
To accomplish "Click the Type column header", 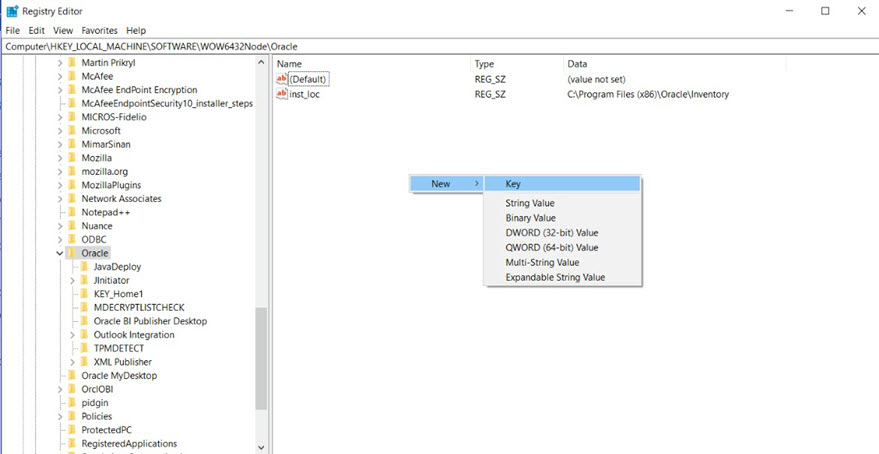I will 517,64.
